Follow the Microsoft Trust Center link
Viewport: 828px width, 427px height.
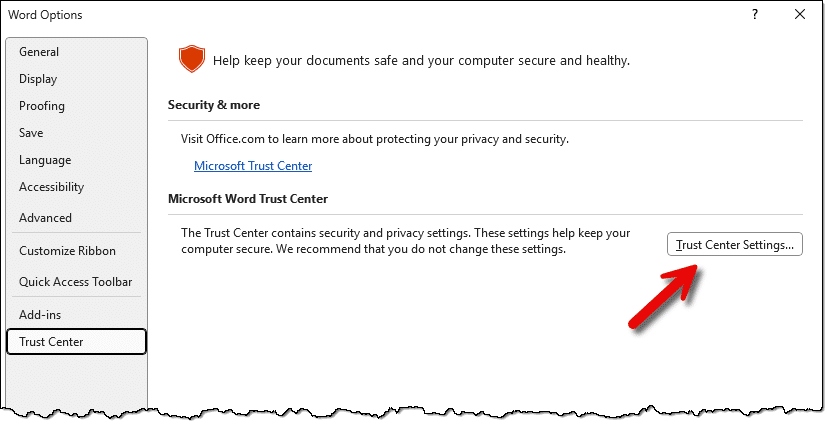[x=253, y=166]
